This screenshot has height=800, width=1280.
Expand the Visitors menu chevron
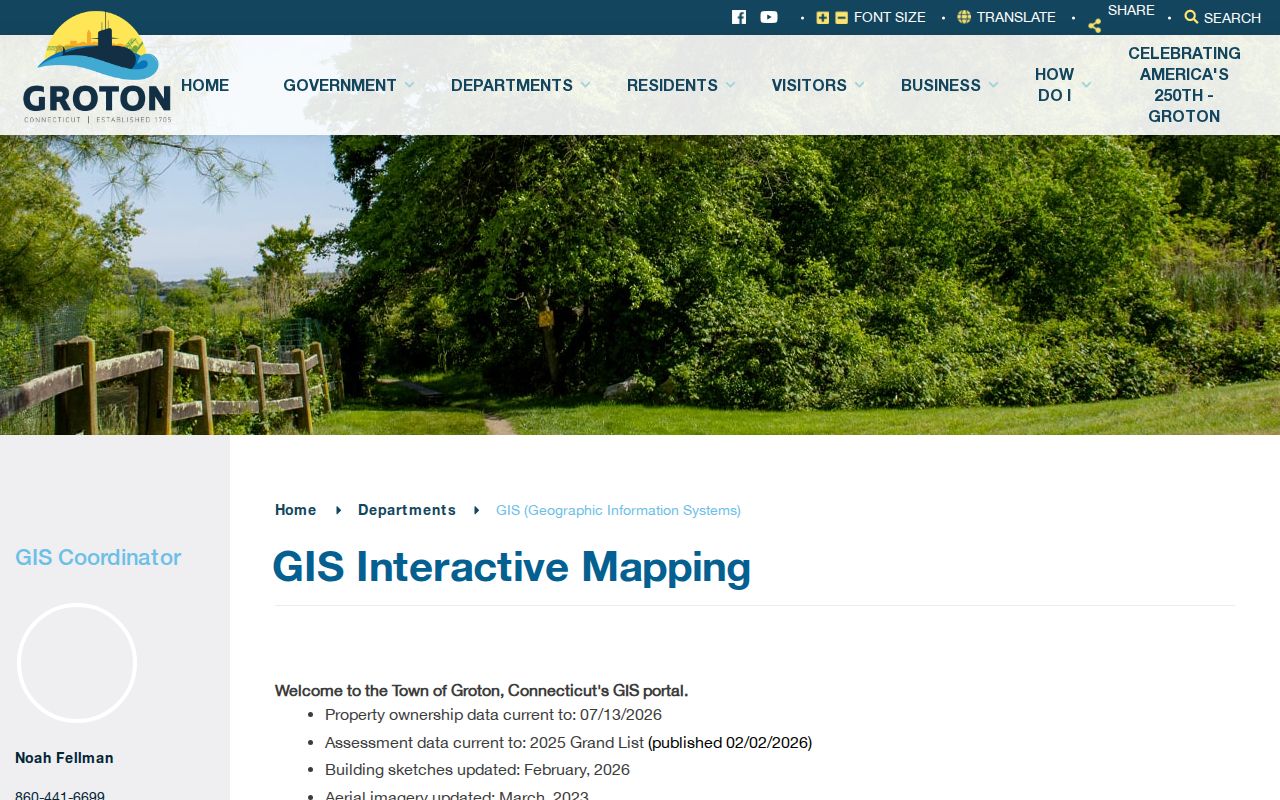coord(859,85)
